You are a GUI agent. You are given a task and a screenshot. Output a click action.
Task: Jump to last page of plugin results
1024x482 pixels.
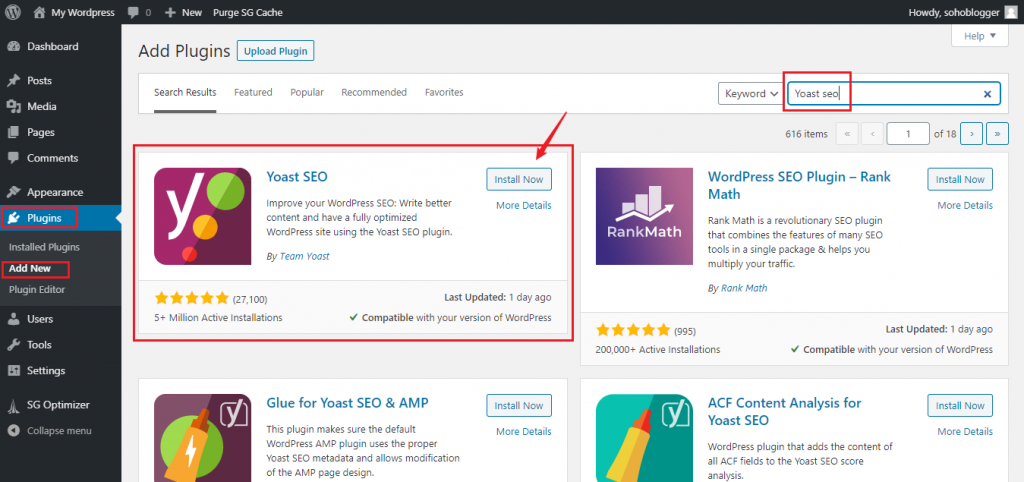997,133
